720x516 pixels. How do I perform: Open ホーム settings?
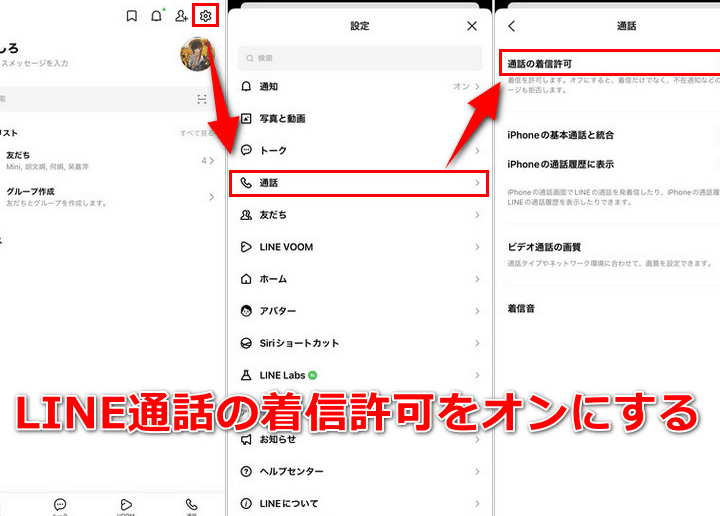click(x=360, y=279)
